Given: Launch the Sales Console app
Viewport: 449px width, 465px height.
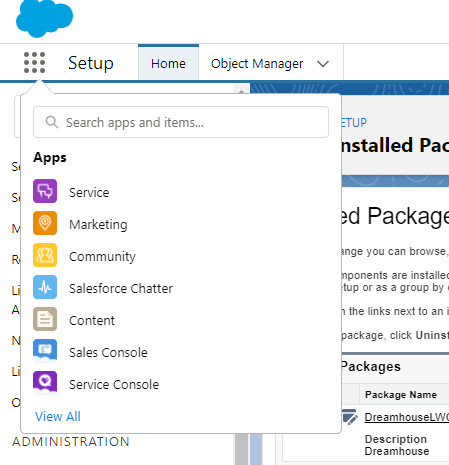Looking at the screenshot, I should 108,352.
